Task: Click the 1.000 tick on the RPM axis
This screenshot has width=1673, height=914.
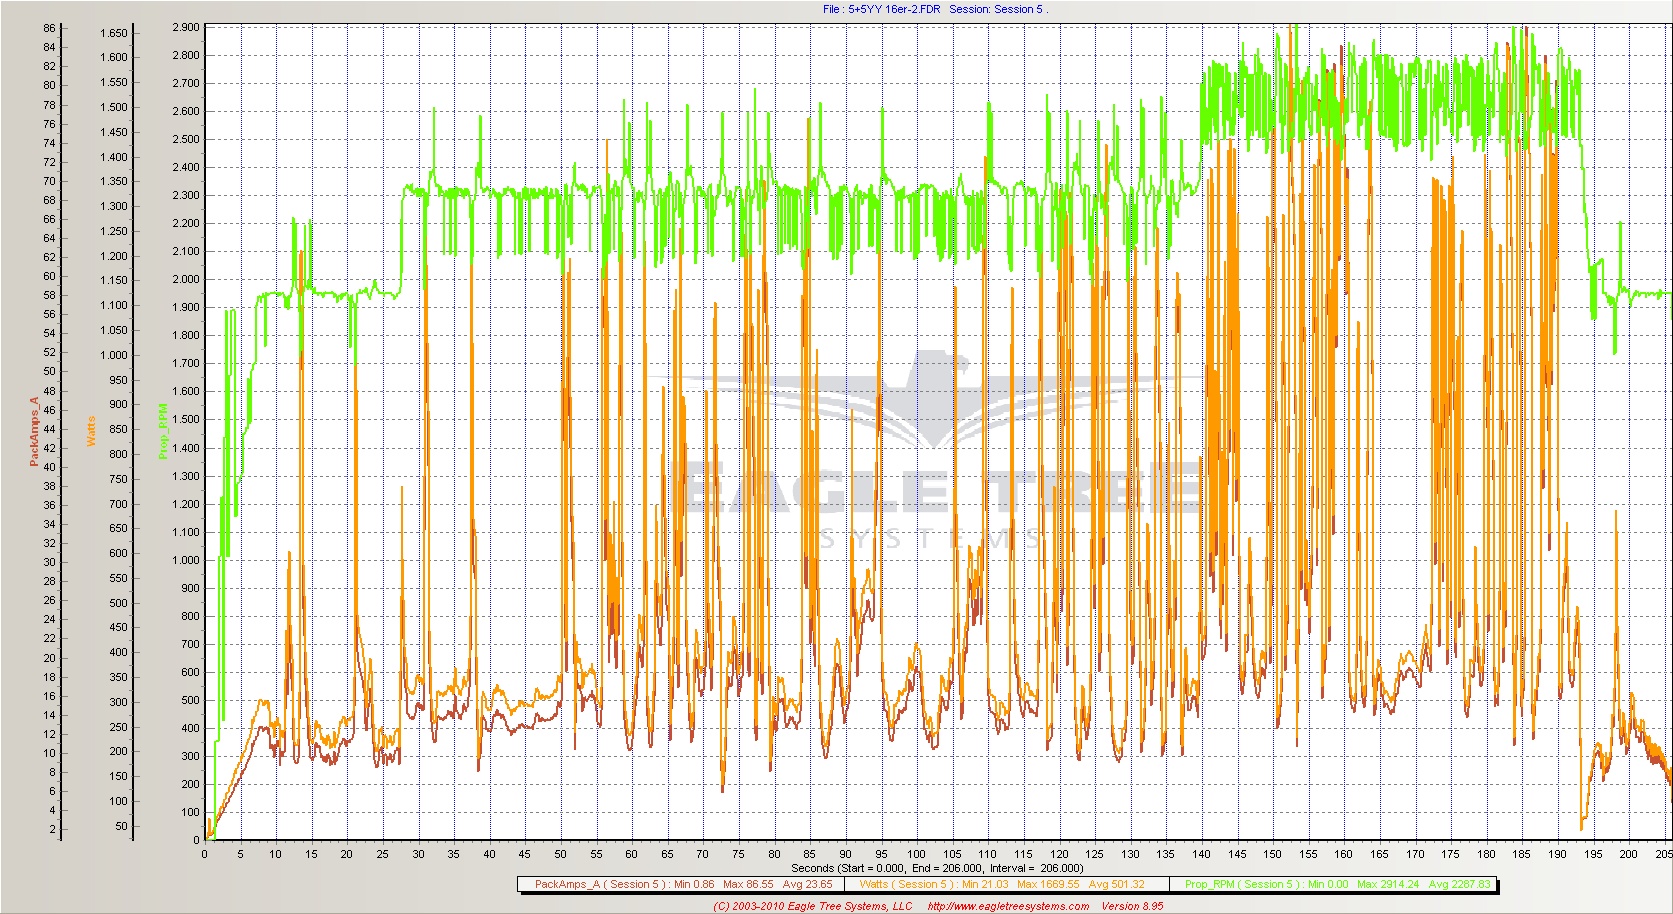Action: (x=186, y=560)
